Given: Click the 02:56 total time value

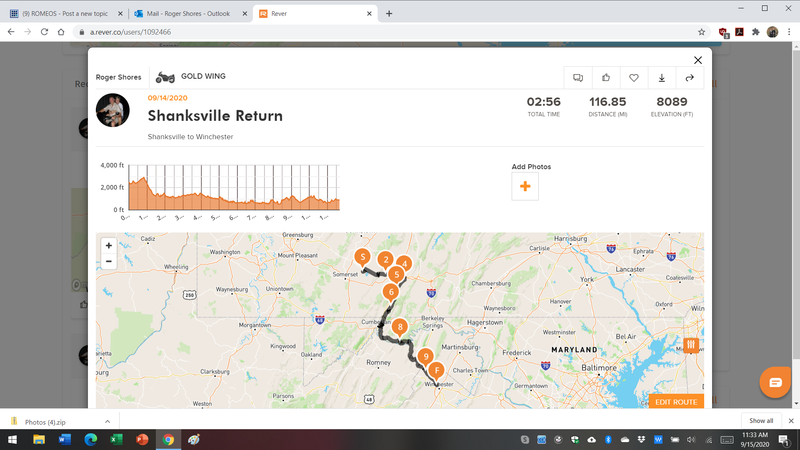Looking at the screenshot, I should (543, 102).
